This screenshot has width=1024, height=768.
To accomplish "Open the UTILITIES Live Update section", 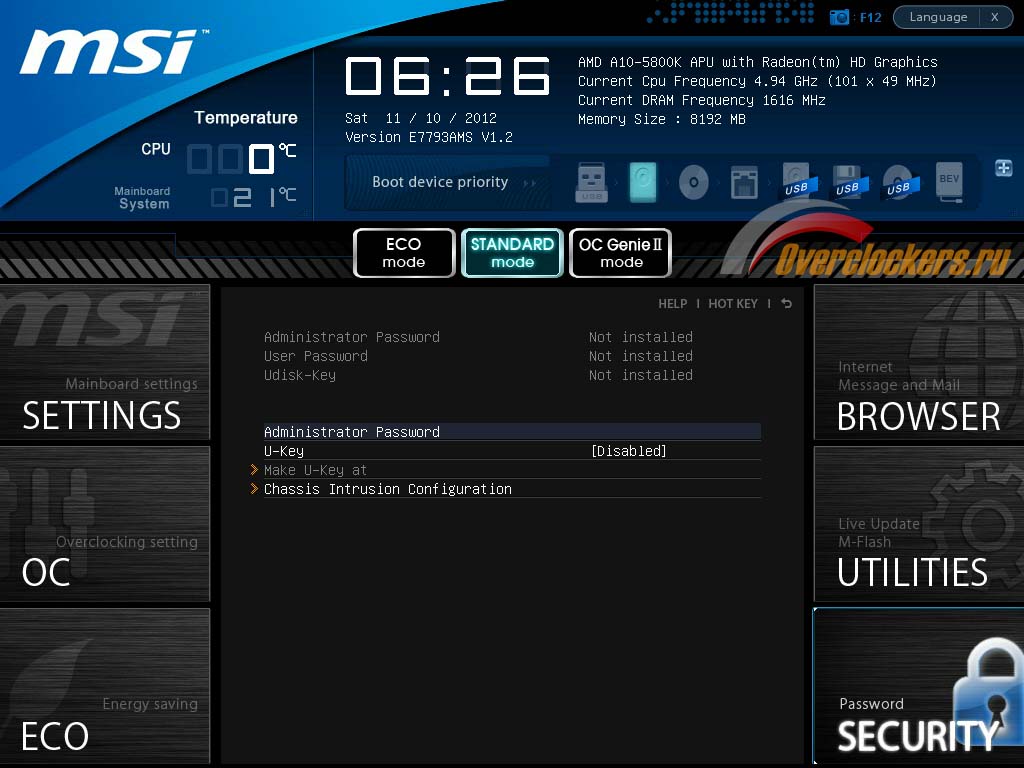I will pyautogui.click(x=919, y=524).
